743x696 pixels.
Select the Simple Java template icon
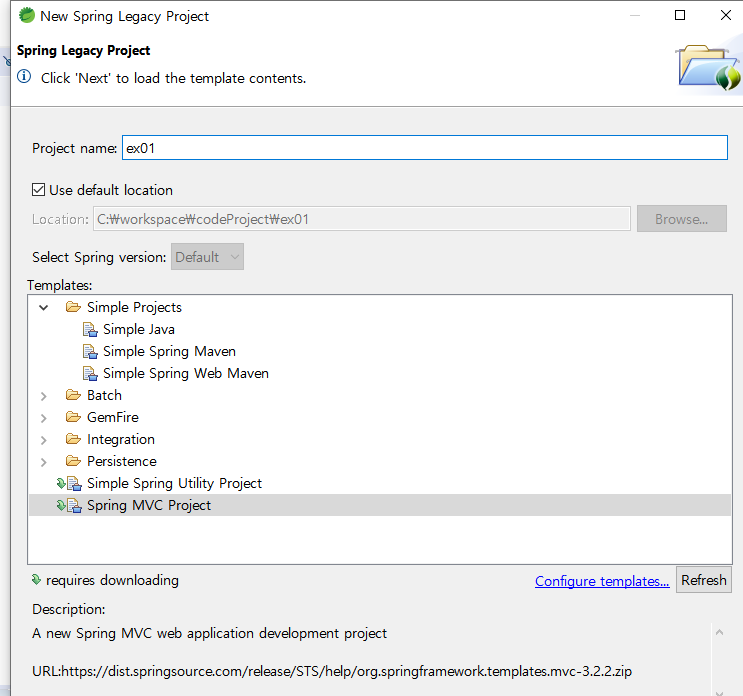pos(90,329)
